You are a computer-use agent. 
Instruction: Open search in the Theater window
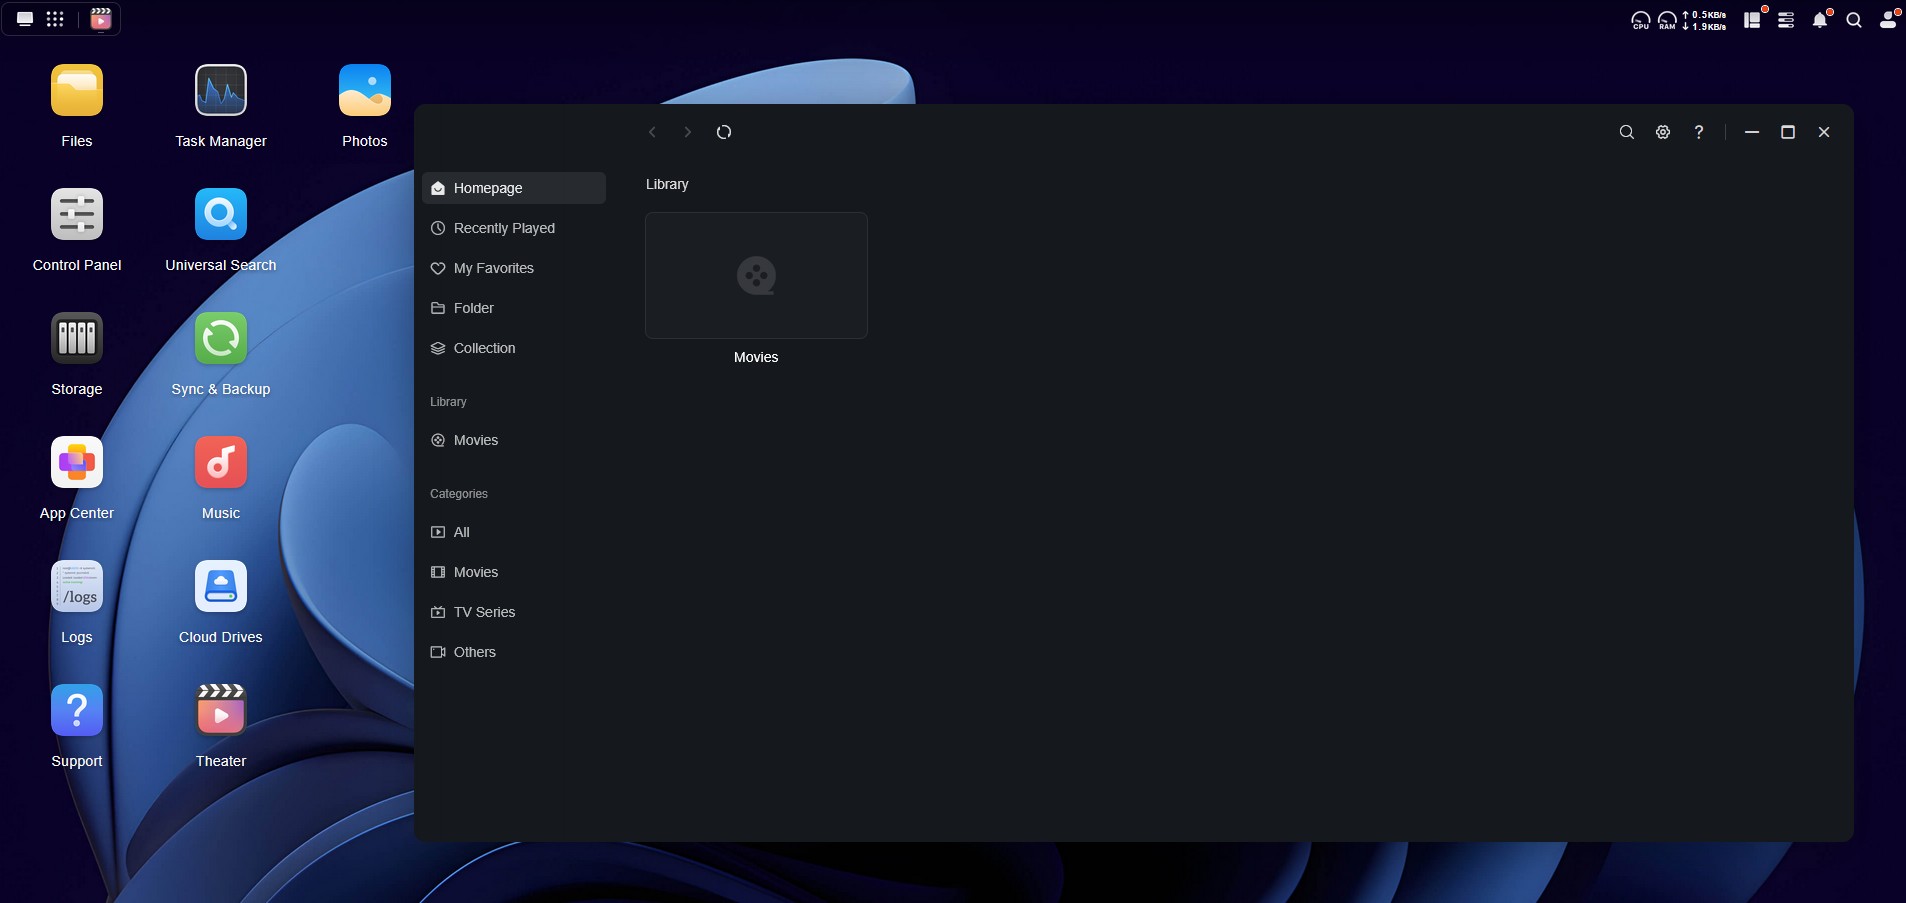(x=1626, y=132)
